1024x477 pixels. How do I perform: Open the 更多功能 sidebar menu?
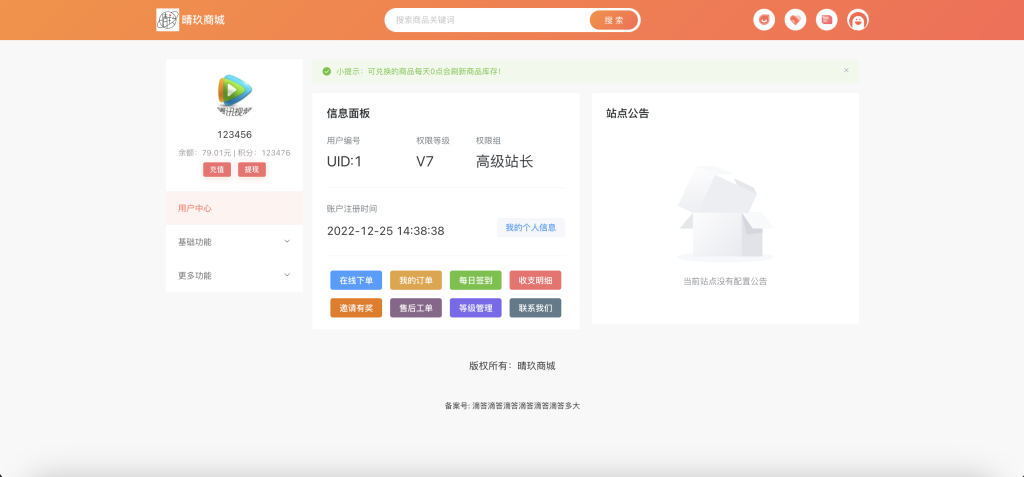[x=234, y=275]
